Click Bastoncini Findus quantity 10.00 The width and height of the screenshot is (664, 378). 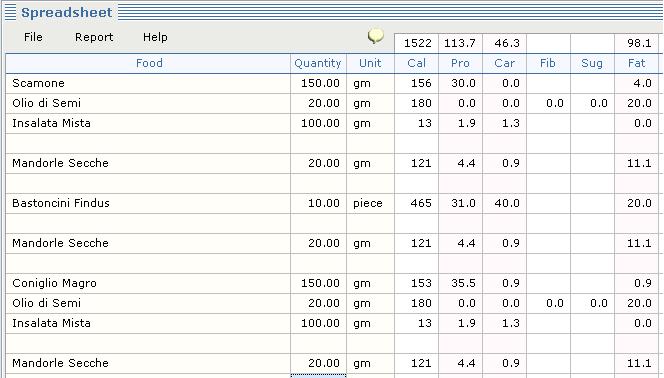(x=318, y=203)
